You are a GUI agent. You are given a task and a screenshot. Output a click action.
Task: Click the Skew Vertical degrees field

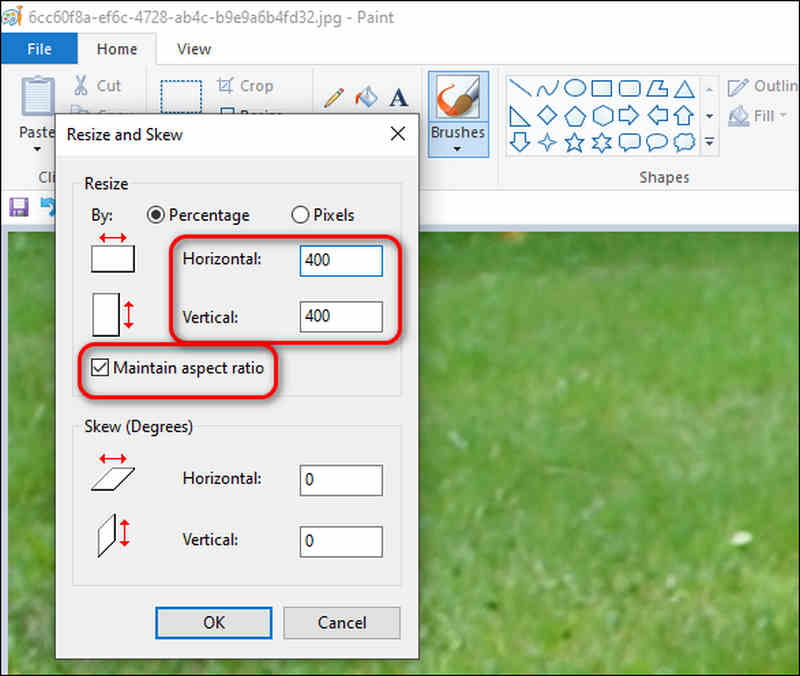[341, 541]
